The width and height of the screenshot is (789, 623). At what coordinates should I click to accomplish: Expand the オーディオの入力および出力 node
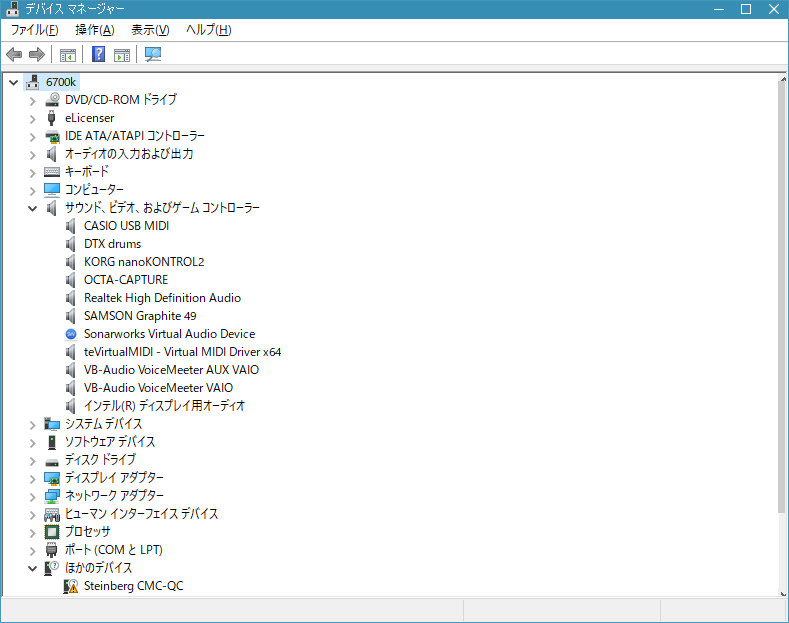point(33,155)
